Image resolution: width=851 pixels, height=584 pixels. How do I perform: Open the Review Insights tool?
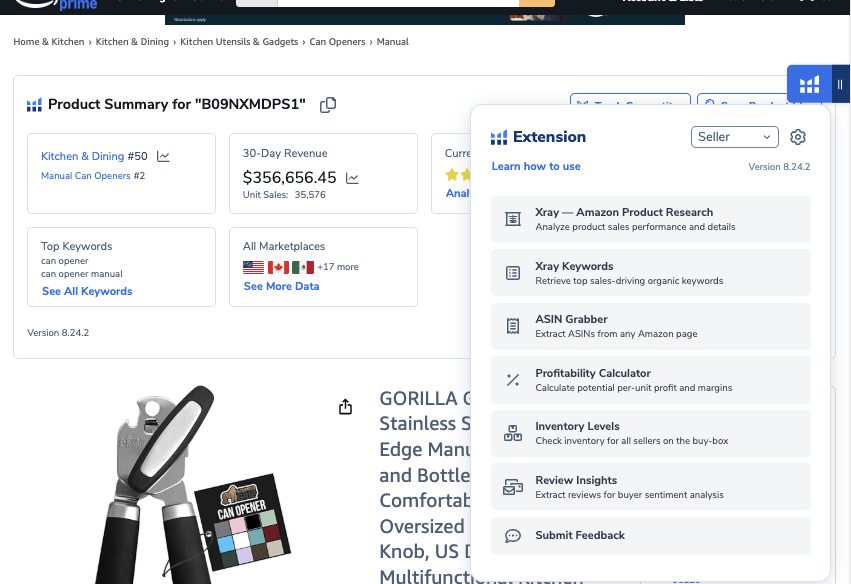tap(651, 487)
